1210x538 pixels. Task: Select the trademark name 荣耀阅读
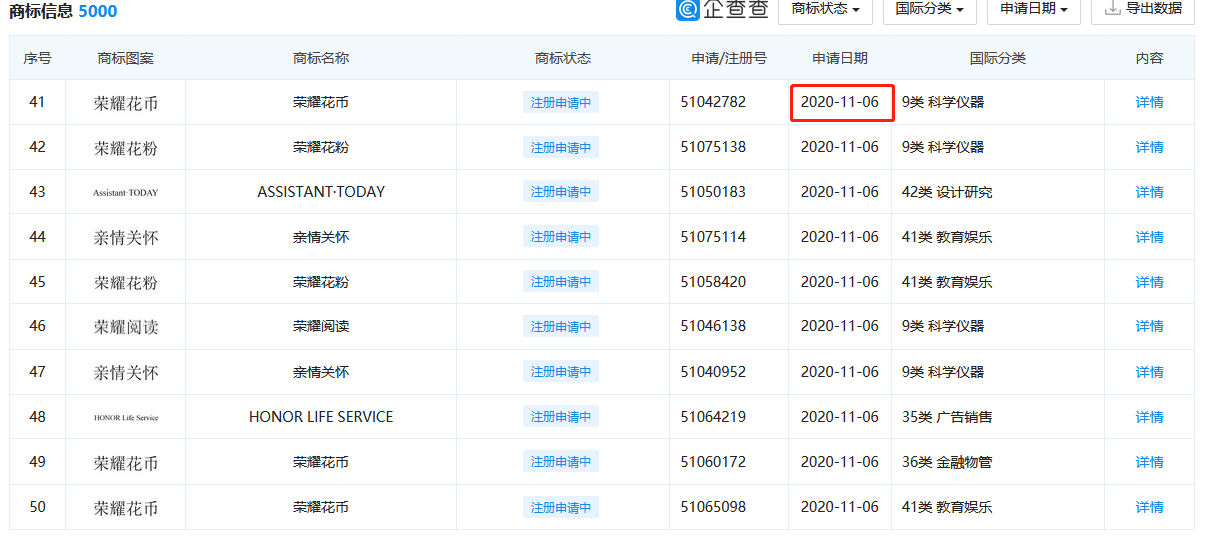point(321,326)
